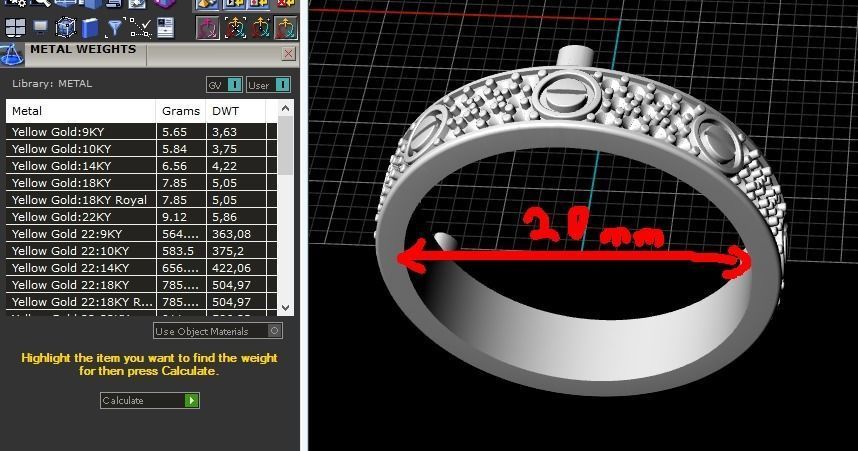The image size is (858, 451).
Task: Select the Yellow Gold 22:9KY row
Action: click(x=141, y=234)
